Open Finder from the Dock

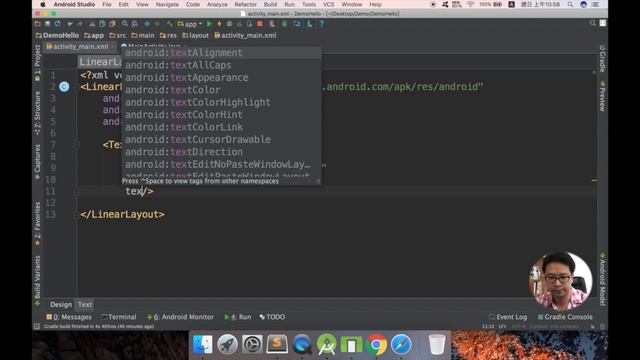203,344
